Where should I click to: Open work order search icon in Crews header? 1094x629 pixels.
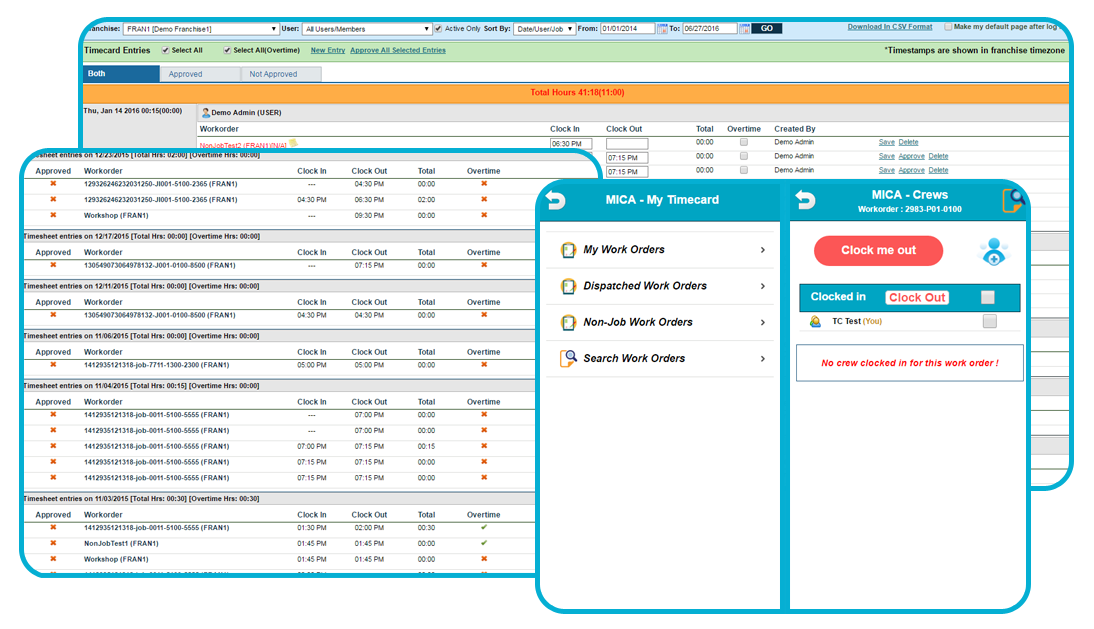click(1012, 201)
